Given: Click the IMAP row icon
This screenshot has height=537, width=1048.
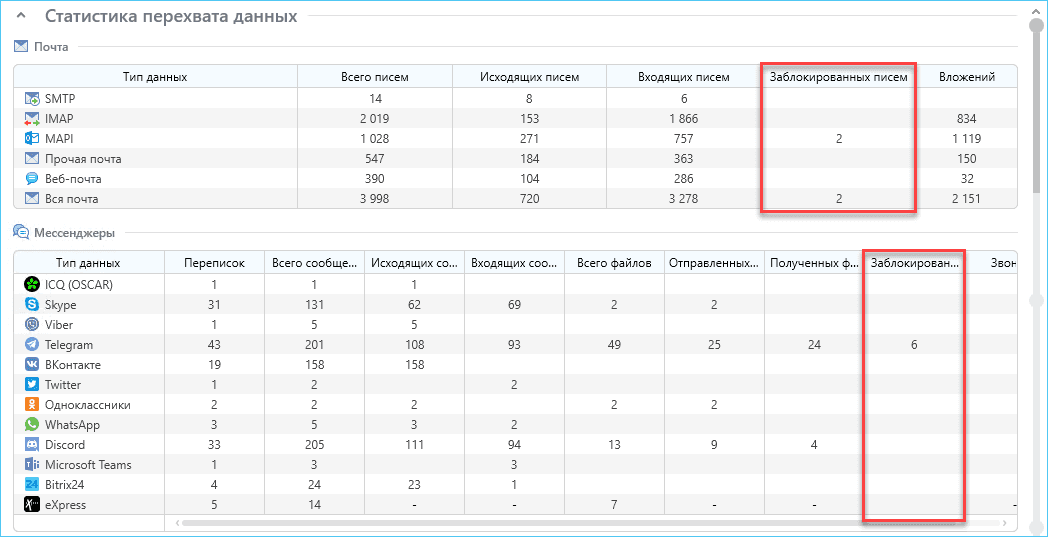Looking at the screenshot, I should click(32, 119).
